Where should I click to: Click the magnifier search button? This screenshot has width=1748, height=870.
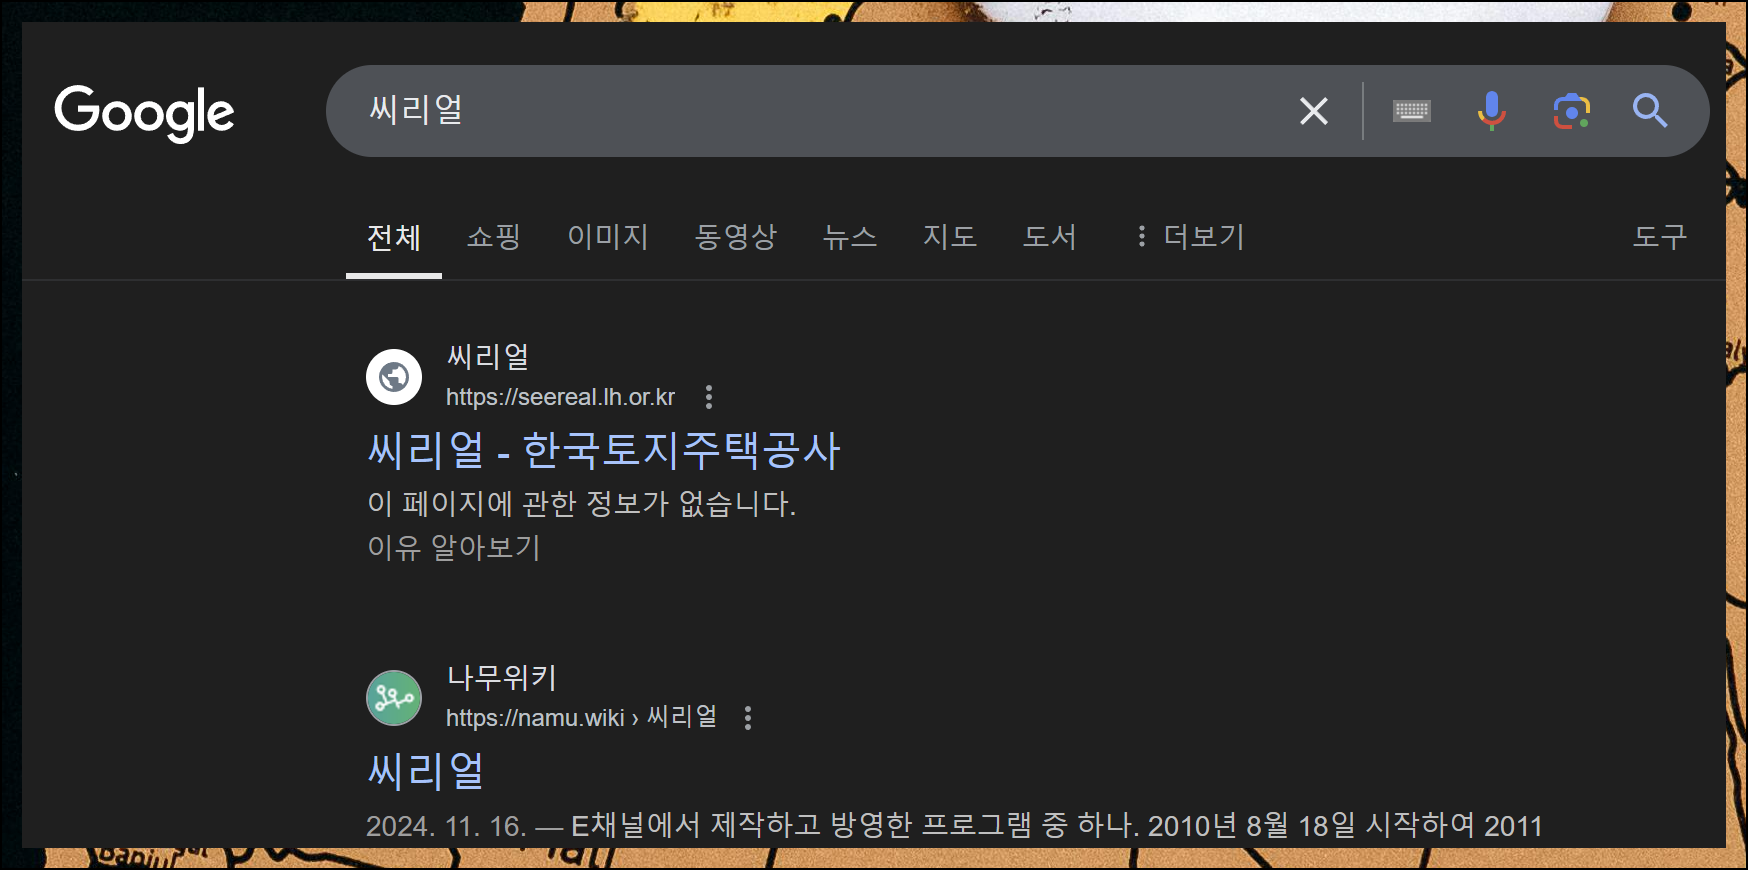pos(1650,111)
